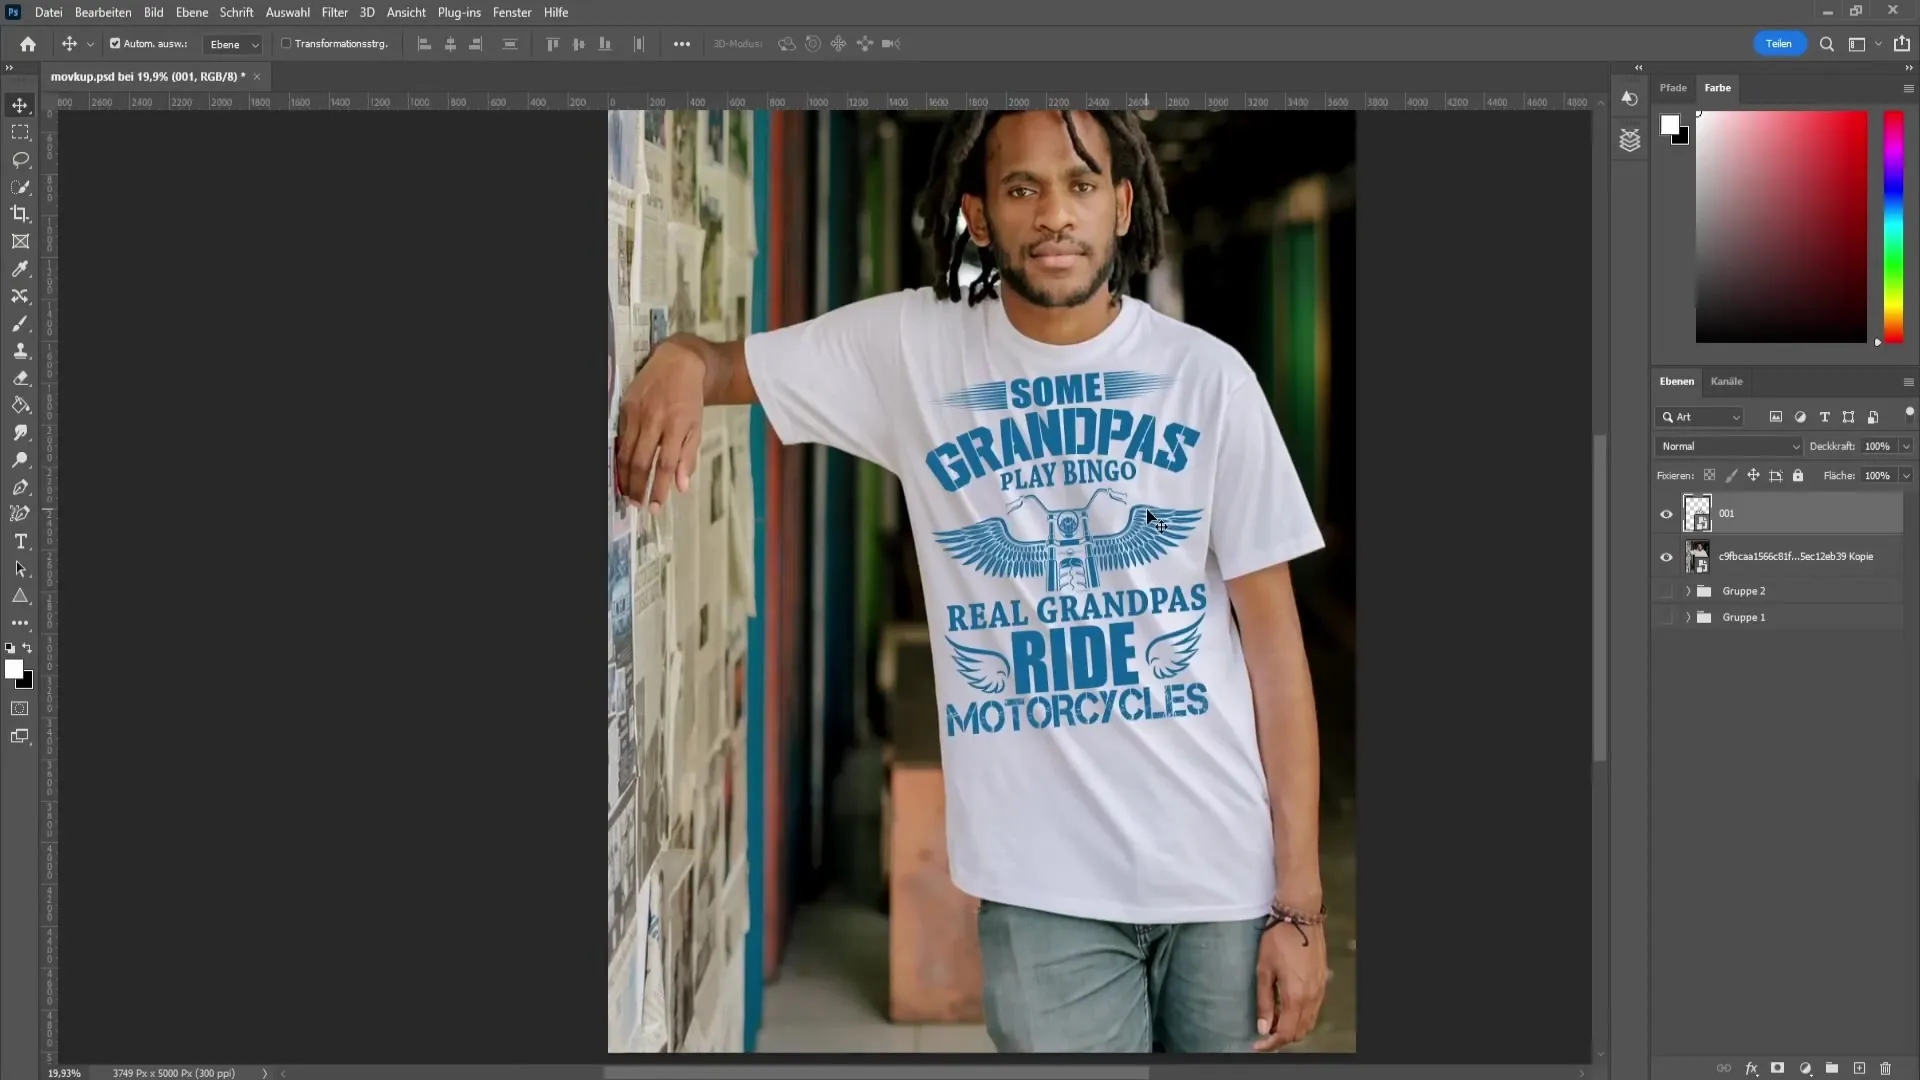Image resolution: width=1920 pixels, height=1080 pixels.
Task: Toggle visibility of Gruppe 1 layer
Action: pos(1667,617)
